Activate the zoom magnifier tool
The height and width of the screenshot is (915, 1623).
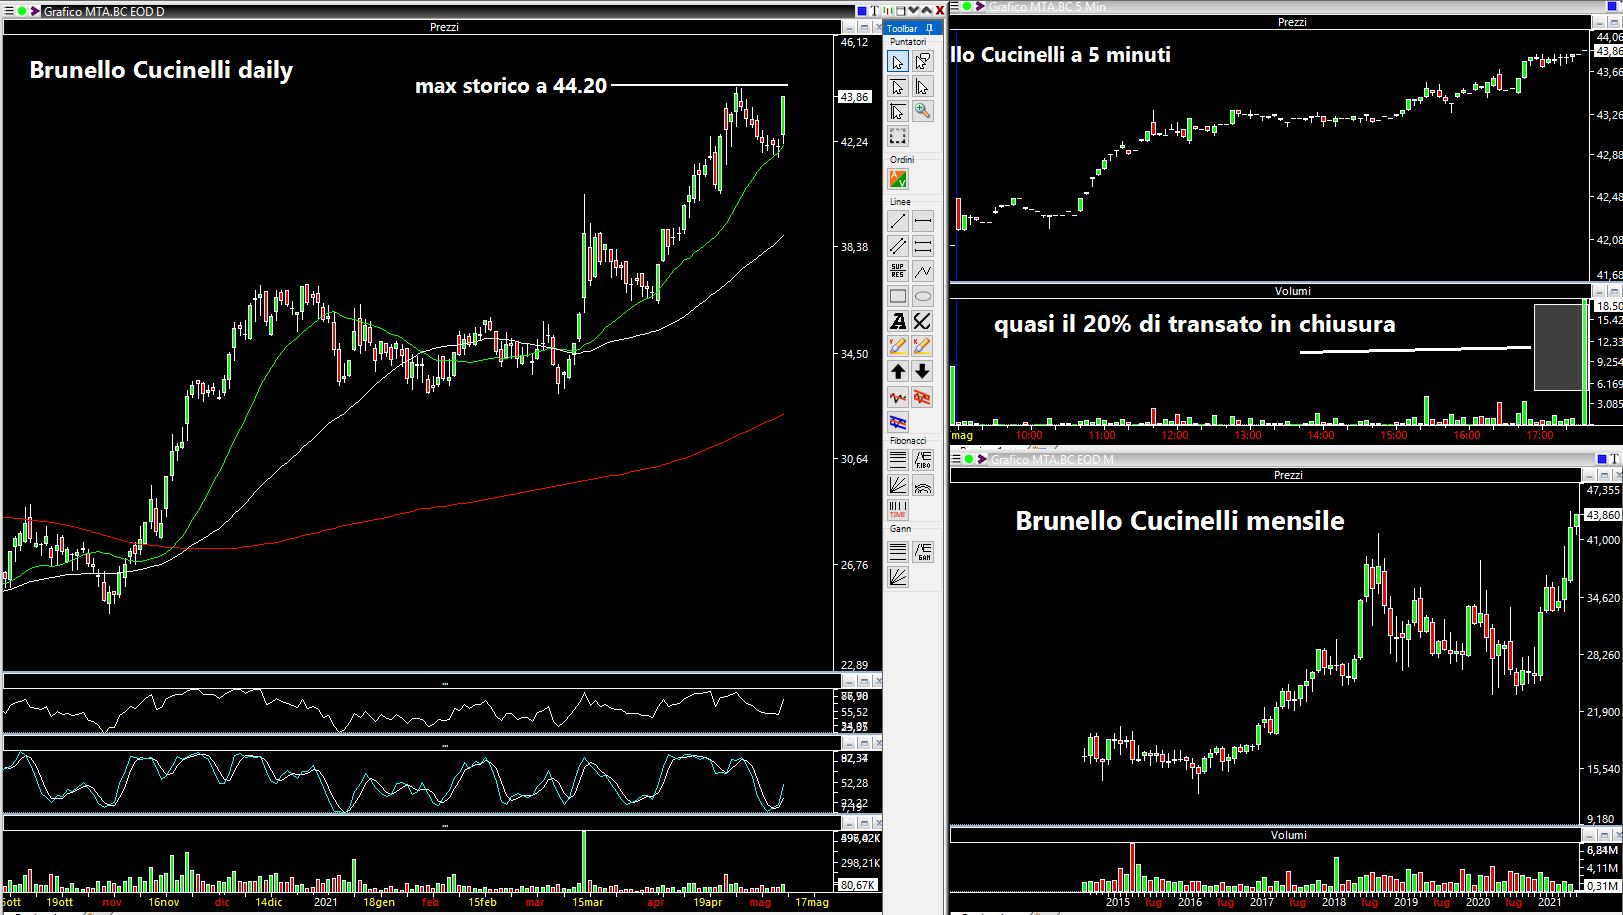coord(923,112)
